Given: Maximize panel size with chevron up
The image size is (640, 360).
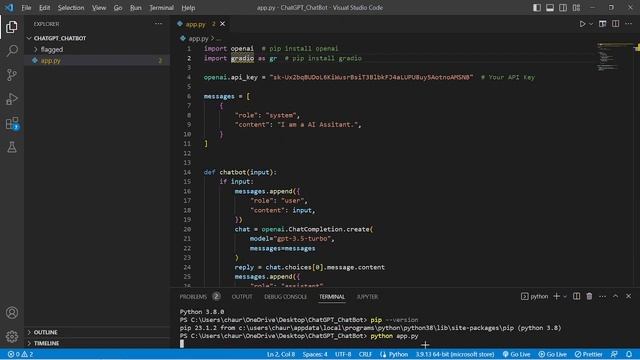Looking at the screenshot, I should tap(616, 296).
